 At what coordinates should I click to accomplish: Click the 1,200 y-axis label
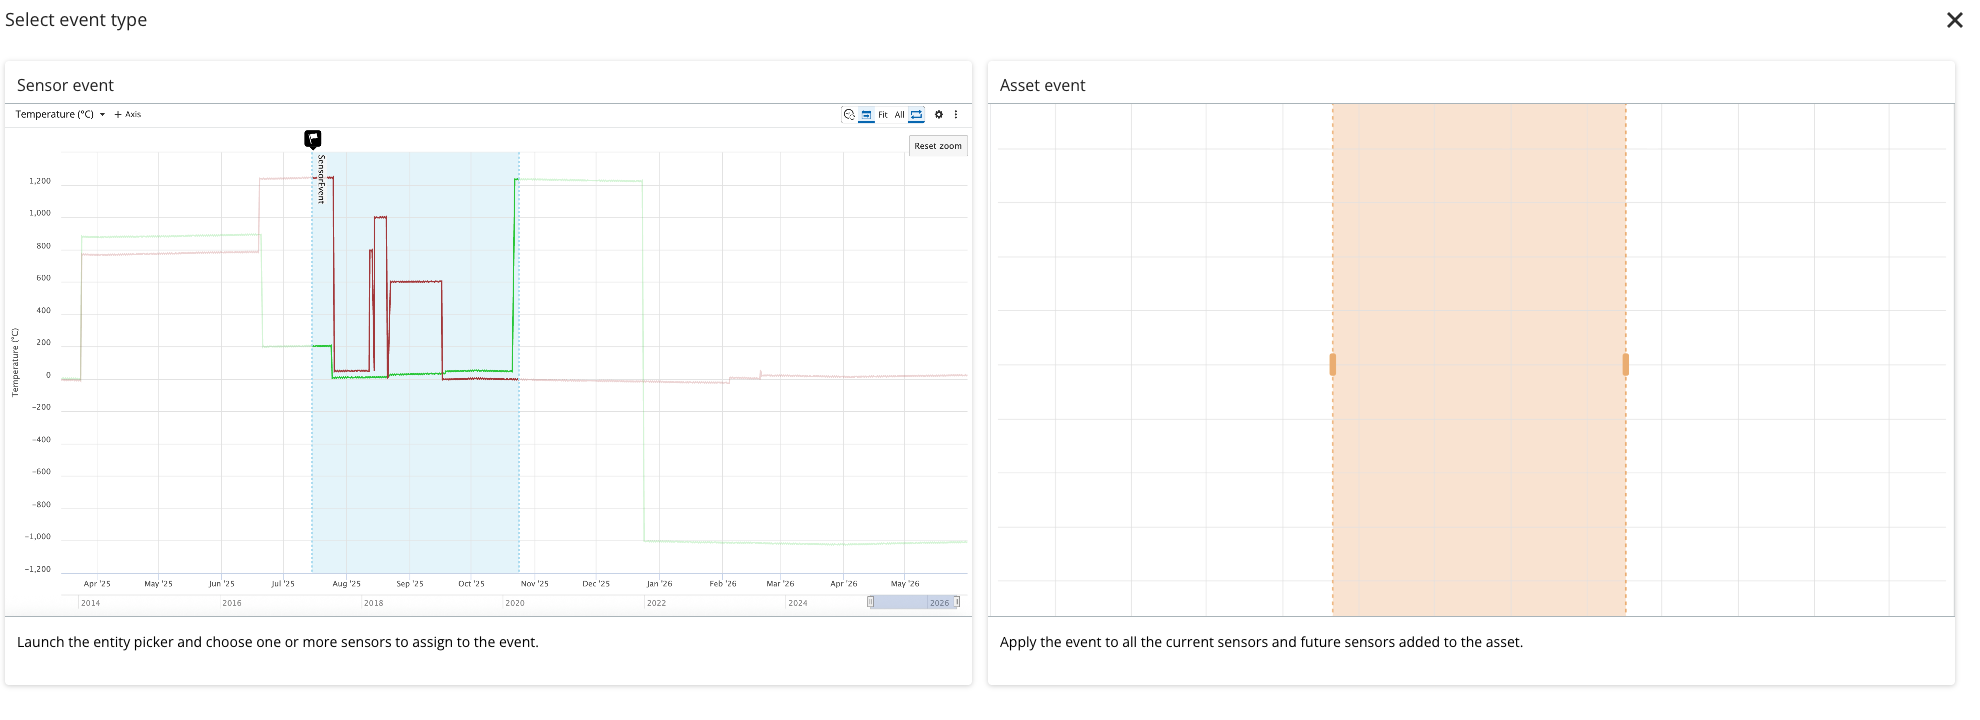tap(40, 181)
